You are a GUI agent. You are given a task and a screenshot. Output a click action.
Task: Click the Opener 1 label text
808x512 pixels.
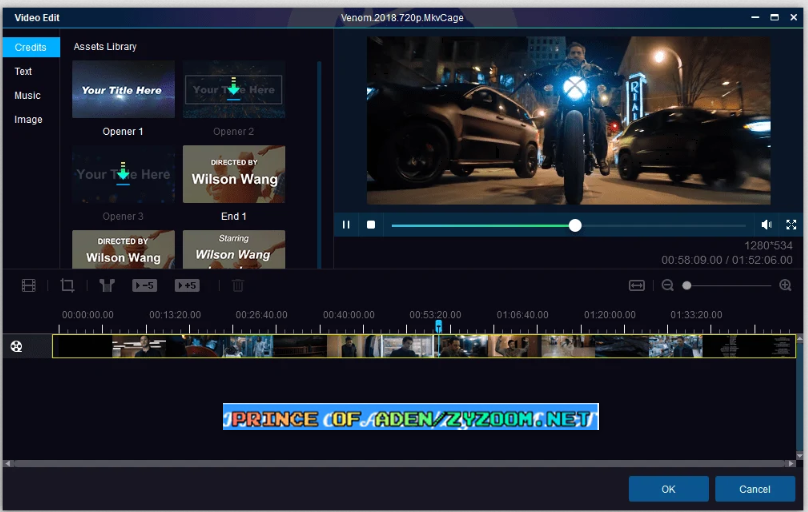tap(123, 131)
